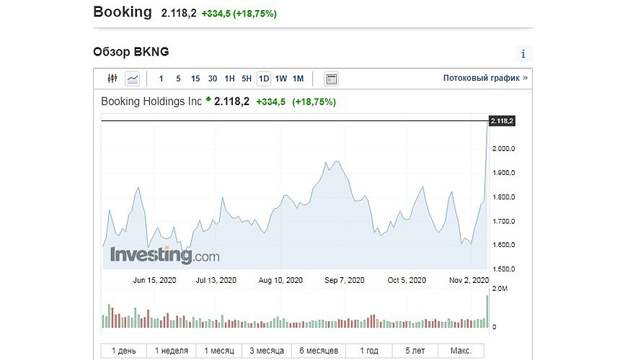This screenshot has width=620, height=360.
Task: Click the info icon beside Обзор BKNG
Action: pyautogui.click(x=523, y=54)
